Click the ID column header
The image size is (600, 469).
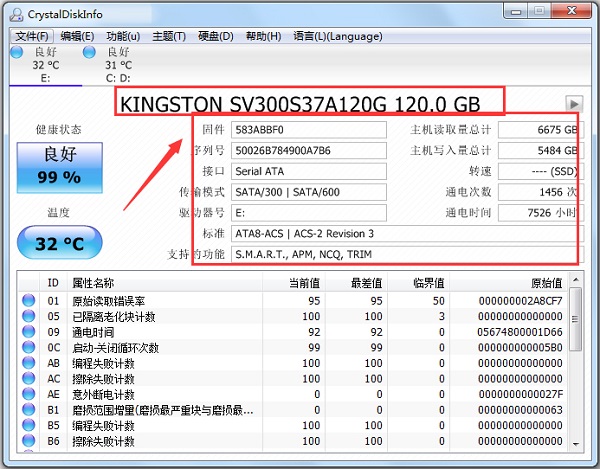tap(53, 283)
